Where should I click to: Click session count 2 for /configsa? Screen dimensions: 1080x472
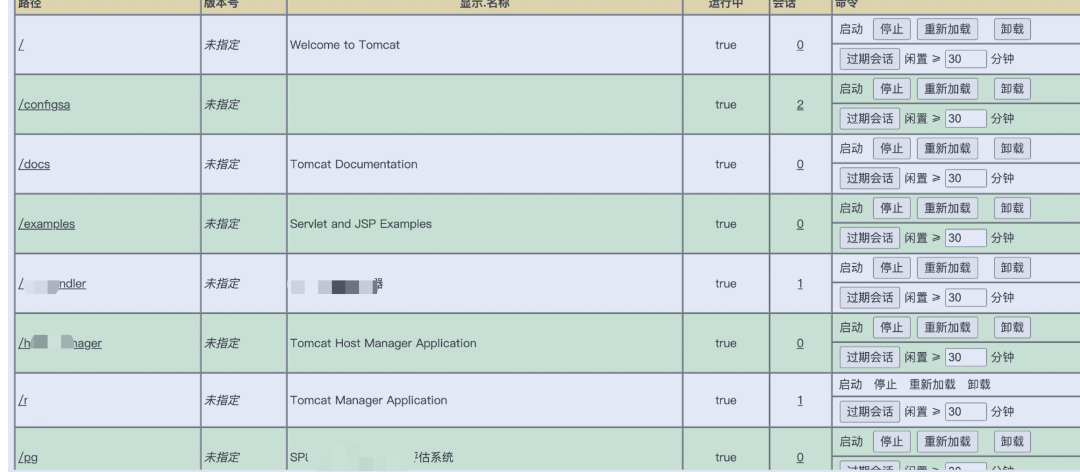point(800,105)
